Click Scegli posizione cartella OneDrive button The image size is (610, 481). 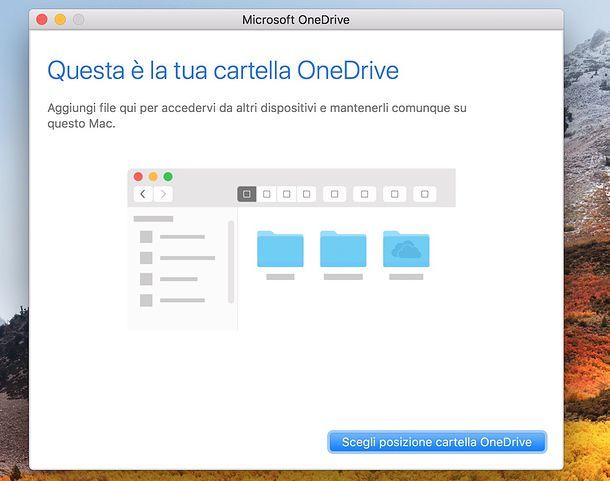437,442
